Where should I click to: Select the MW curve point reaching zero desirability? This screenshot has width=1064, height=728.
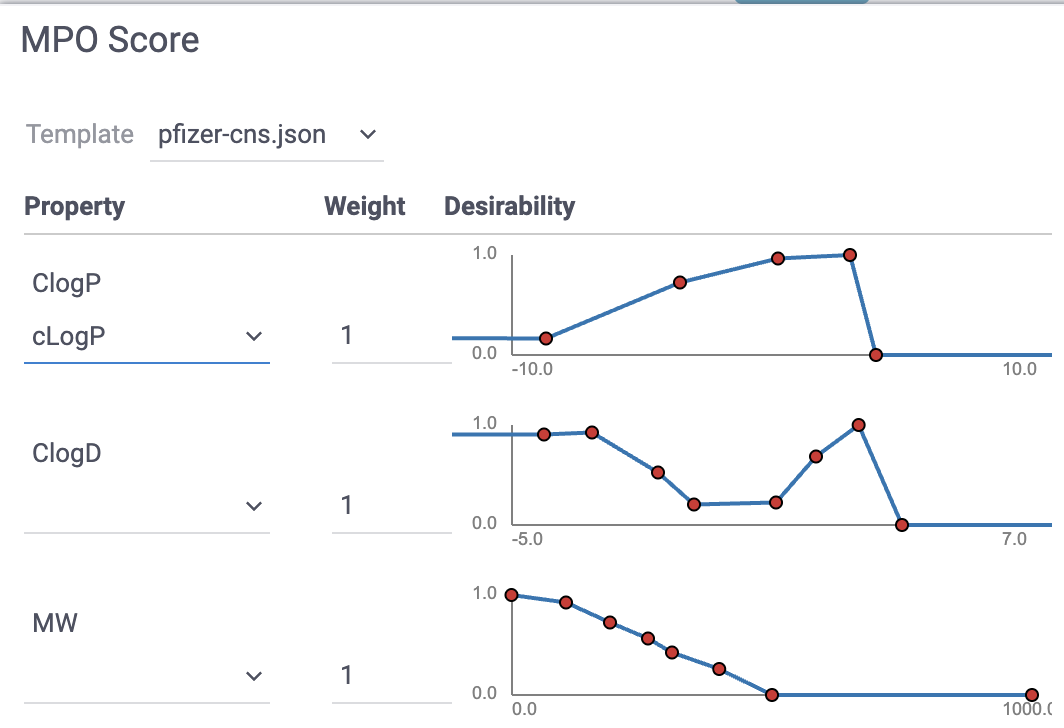click(x=772, y=695)
